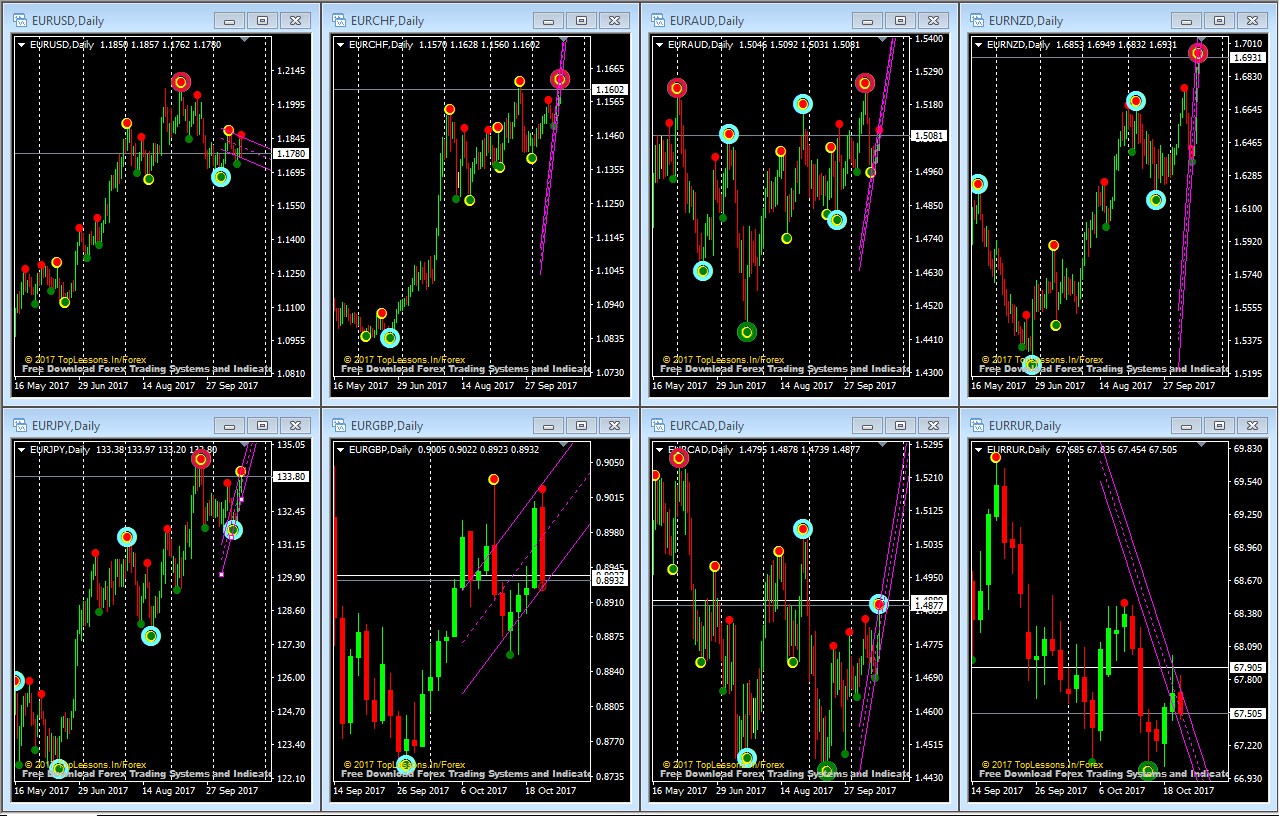Select the EURUSD current price label 1.1780
Viewport: 1279px width, 816px height.
[290, 153]
